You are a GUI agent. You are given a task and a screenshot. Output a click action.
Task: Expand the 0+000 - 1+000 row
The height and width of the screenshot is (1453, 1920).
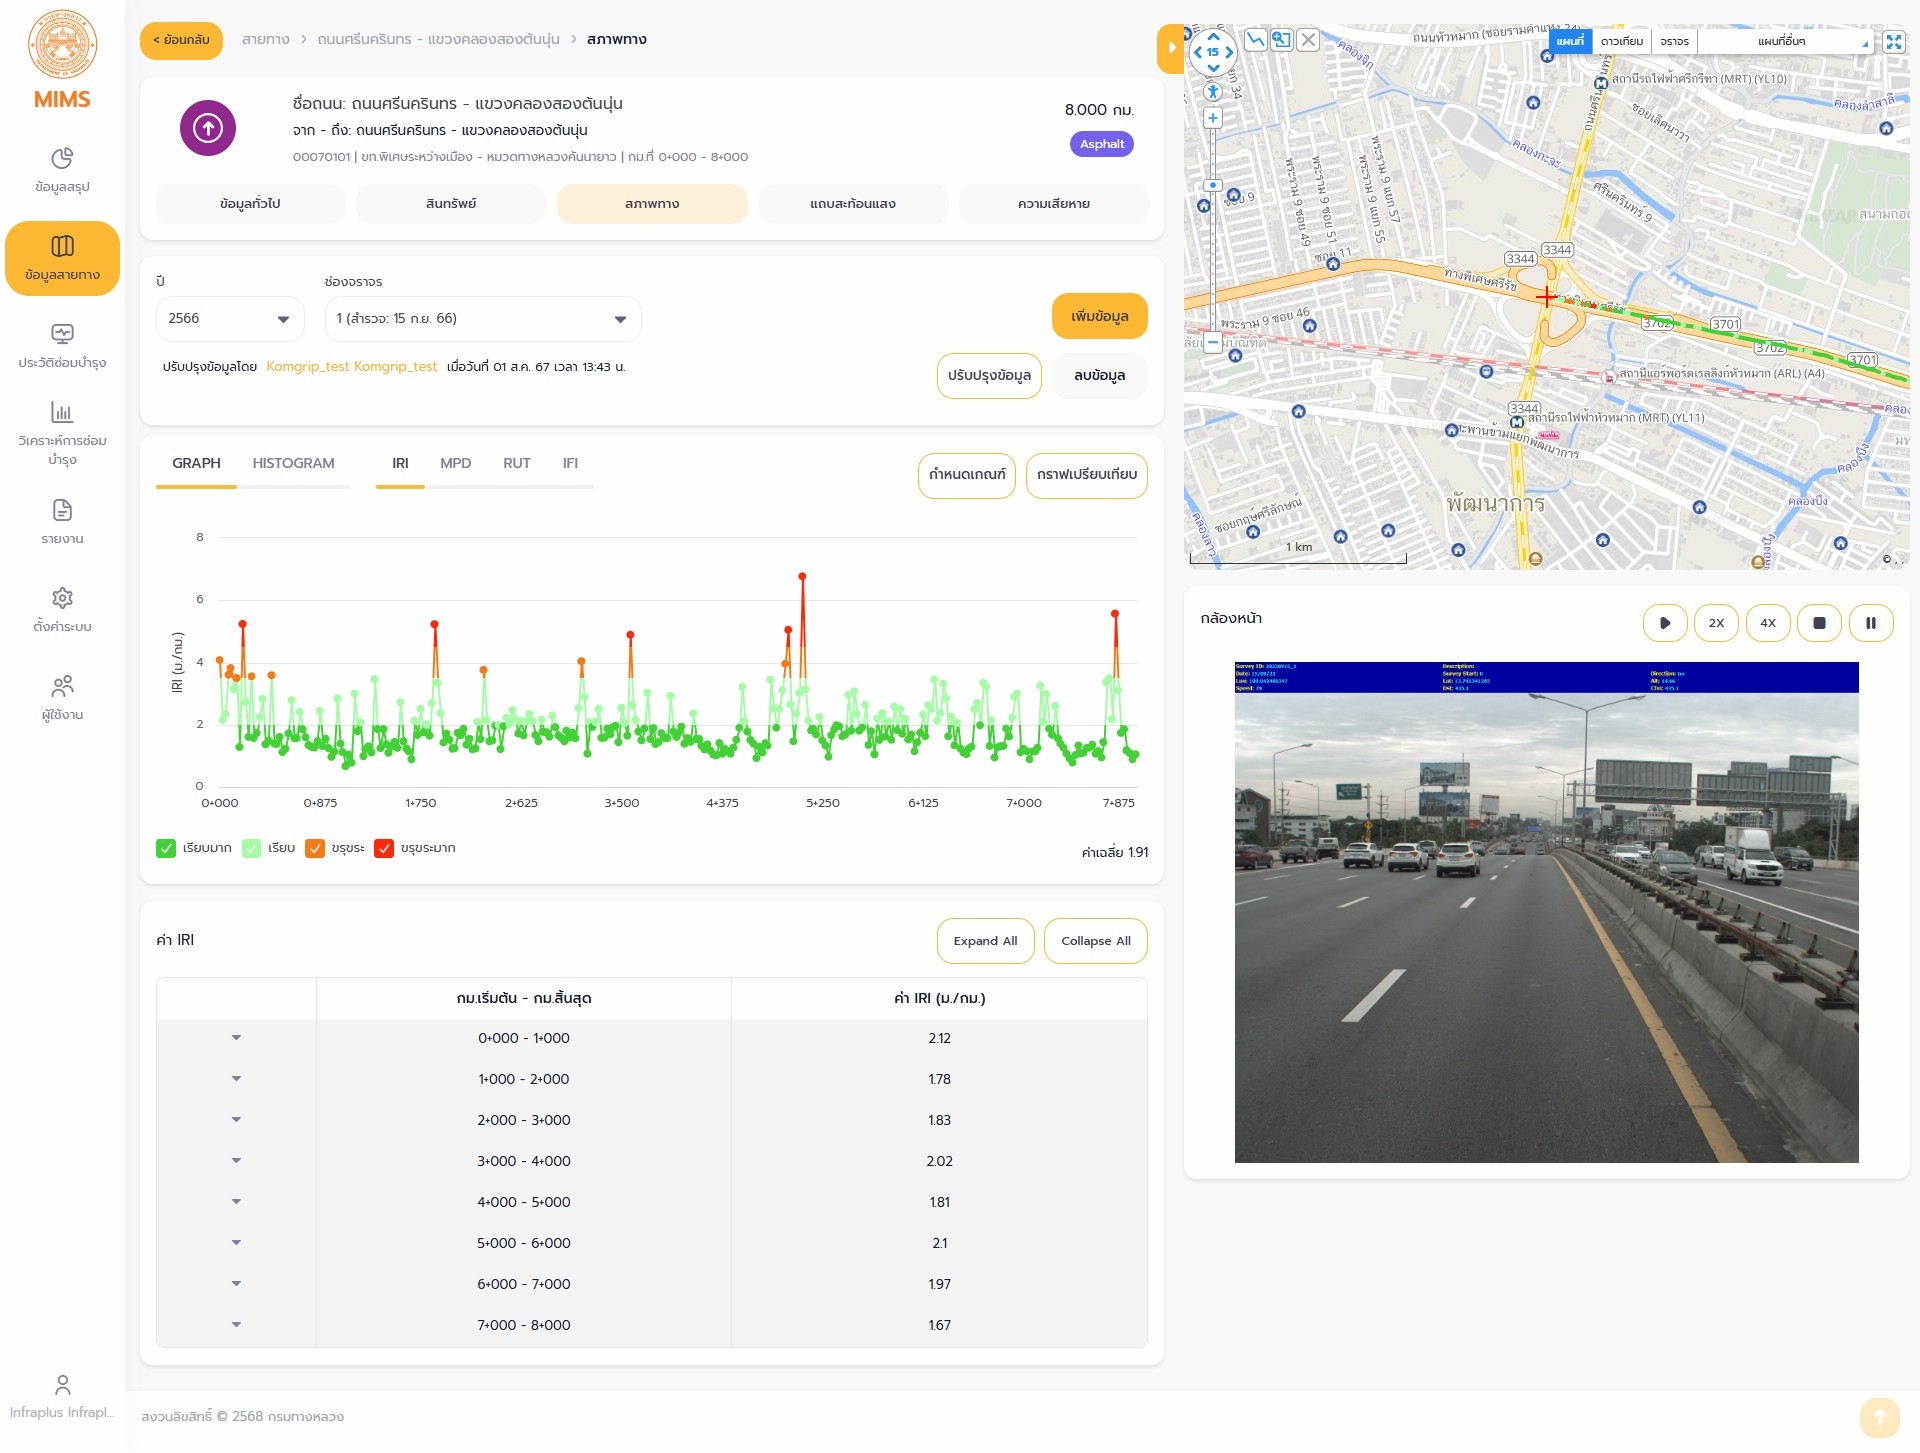coord(236,1038)
